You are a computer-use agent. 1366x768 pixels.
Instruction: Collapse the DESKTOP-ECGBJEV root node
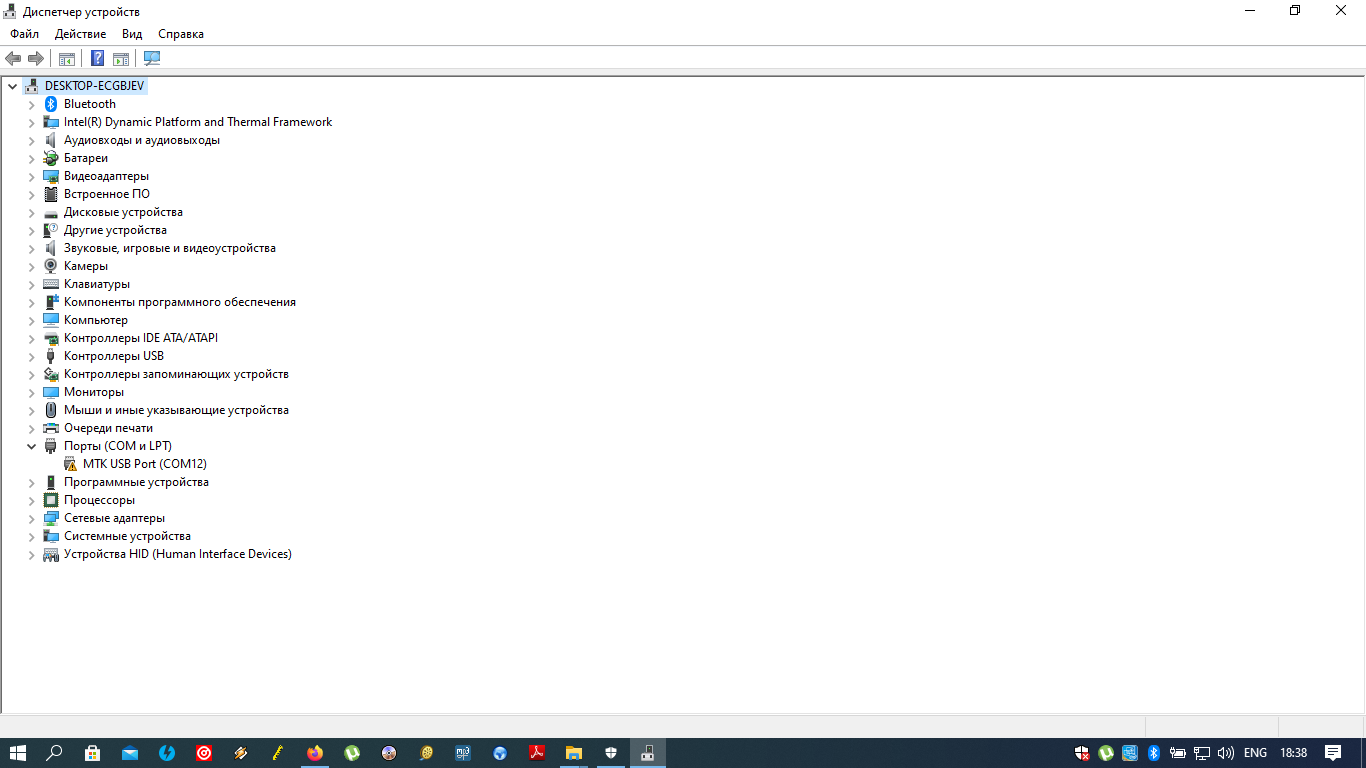pyautogui.click(x=12, y=86)
